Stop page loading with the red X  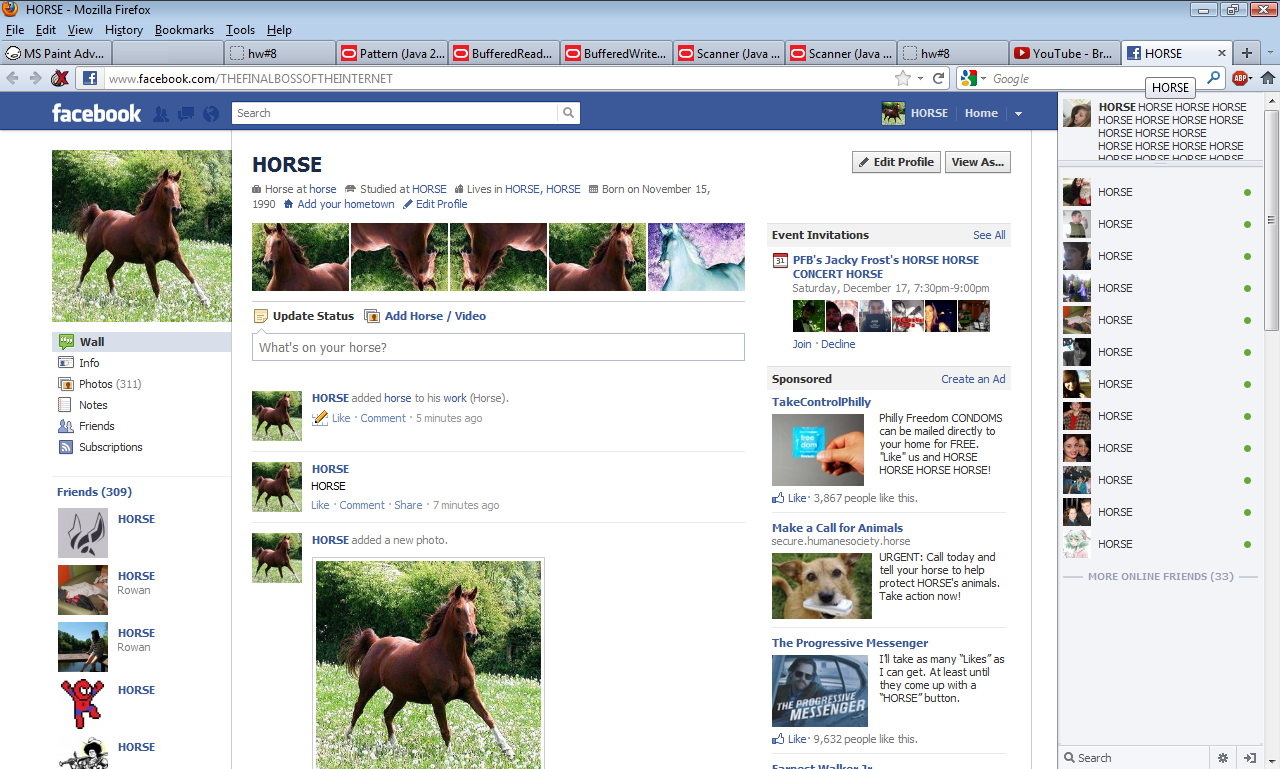click(x=61, y=78)
